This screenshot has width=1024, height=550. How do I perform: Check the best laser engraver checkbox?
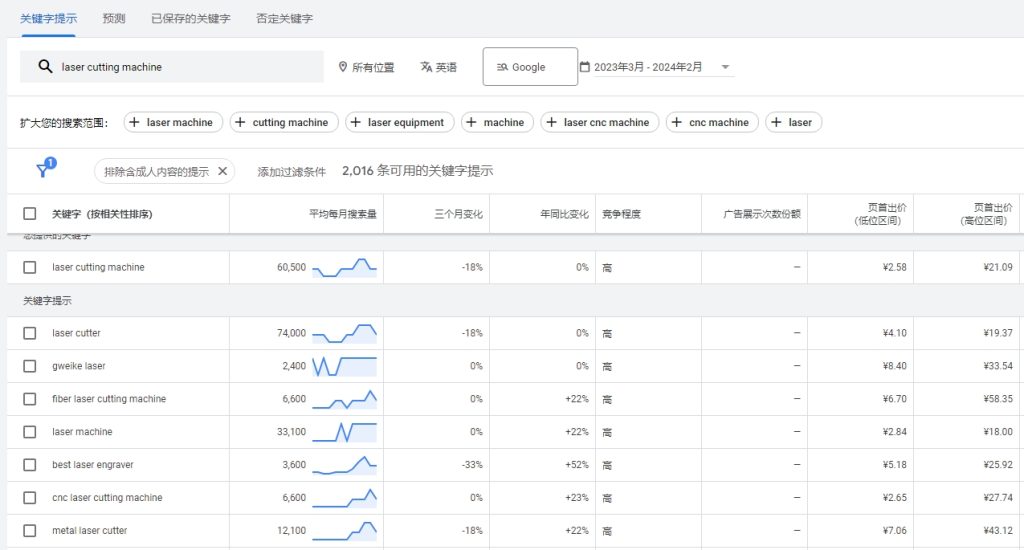pos(29,465)
